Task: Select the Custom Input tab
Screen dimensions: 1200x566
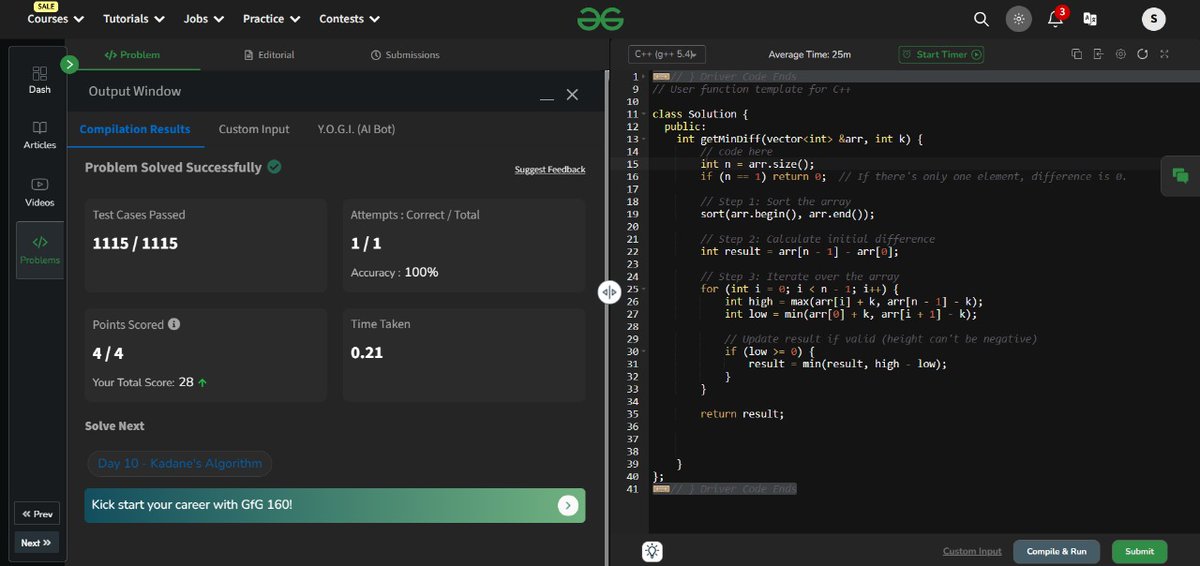Action: (x=254, y=129)
